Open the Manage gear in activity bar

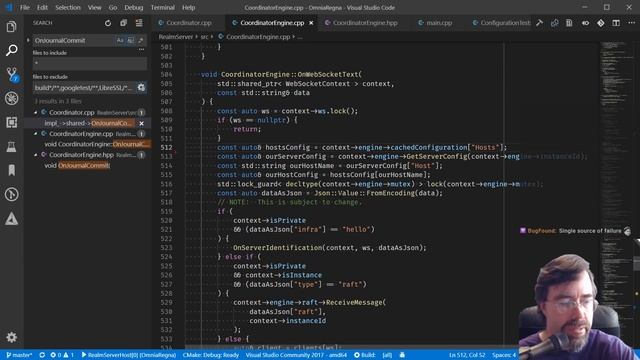pyautogui.click(x=11, y=337)
